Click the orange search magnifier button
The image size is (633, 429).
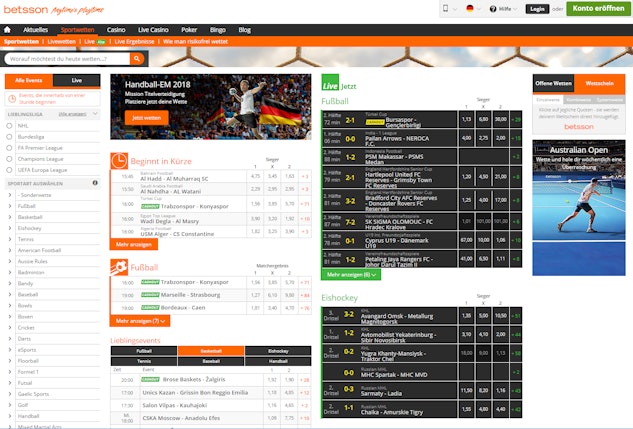137,59
